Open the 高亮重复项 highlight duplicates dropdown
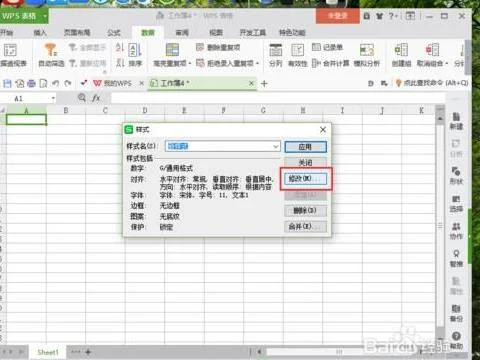The height and width of the screenshot is (360, 480). point(172,55)
